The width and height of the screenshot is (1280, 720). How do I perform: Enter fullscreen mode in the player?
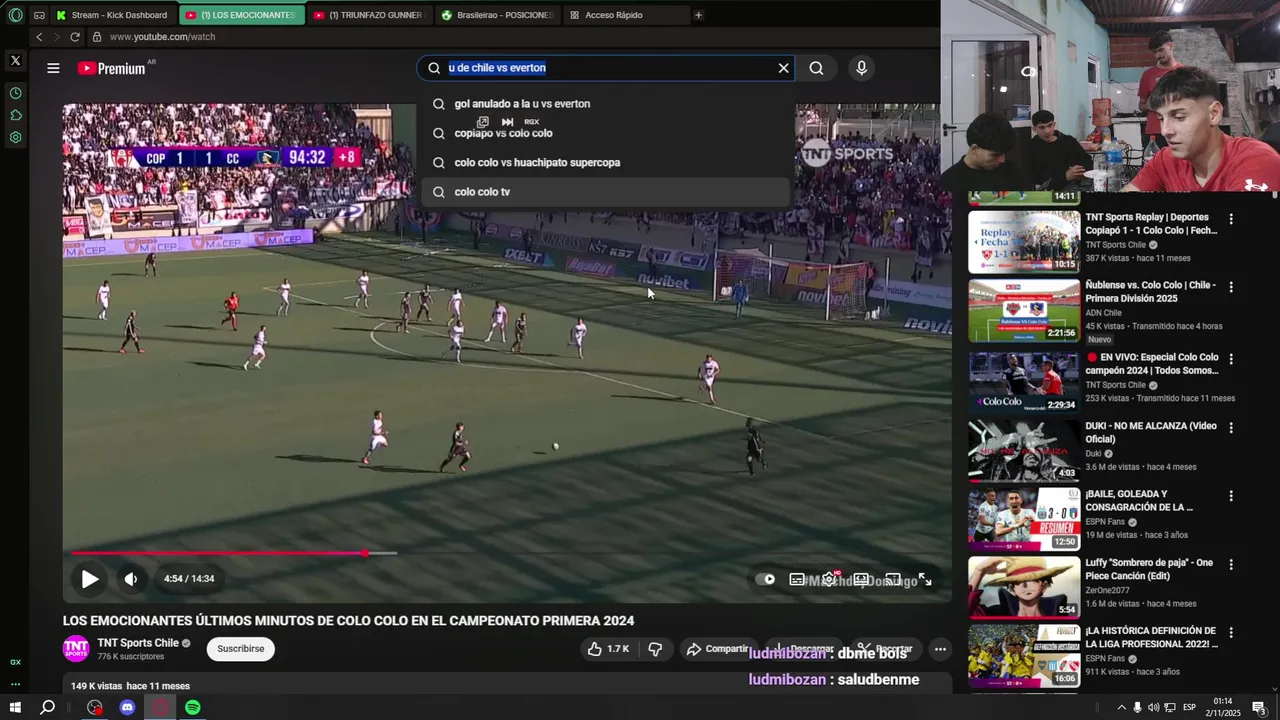[925, 579]
